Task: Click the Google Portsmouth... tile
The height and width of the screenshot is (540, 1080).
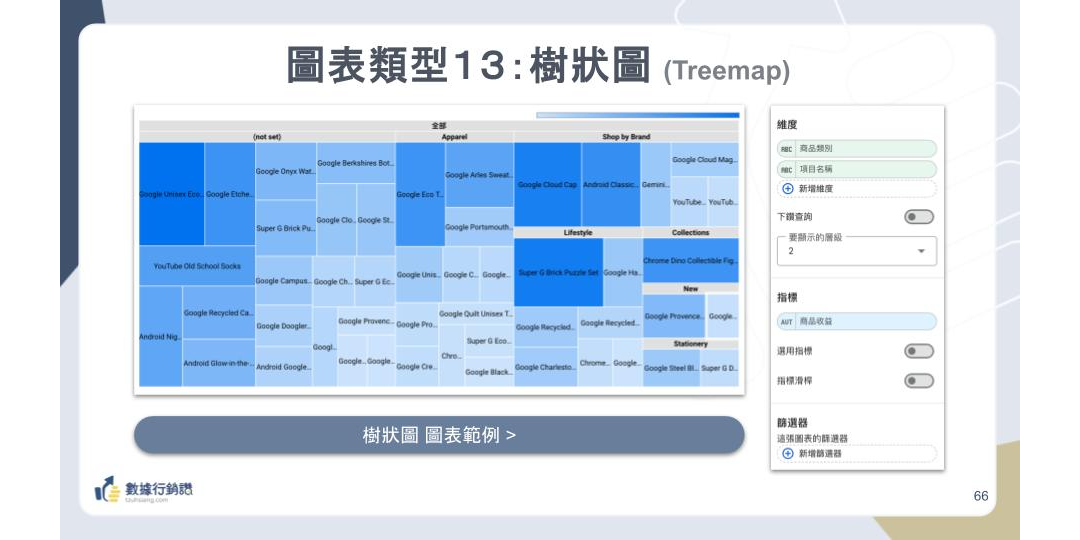Action: 479,227
